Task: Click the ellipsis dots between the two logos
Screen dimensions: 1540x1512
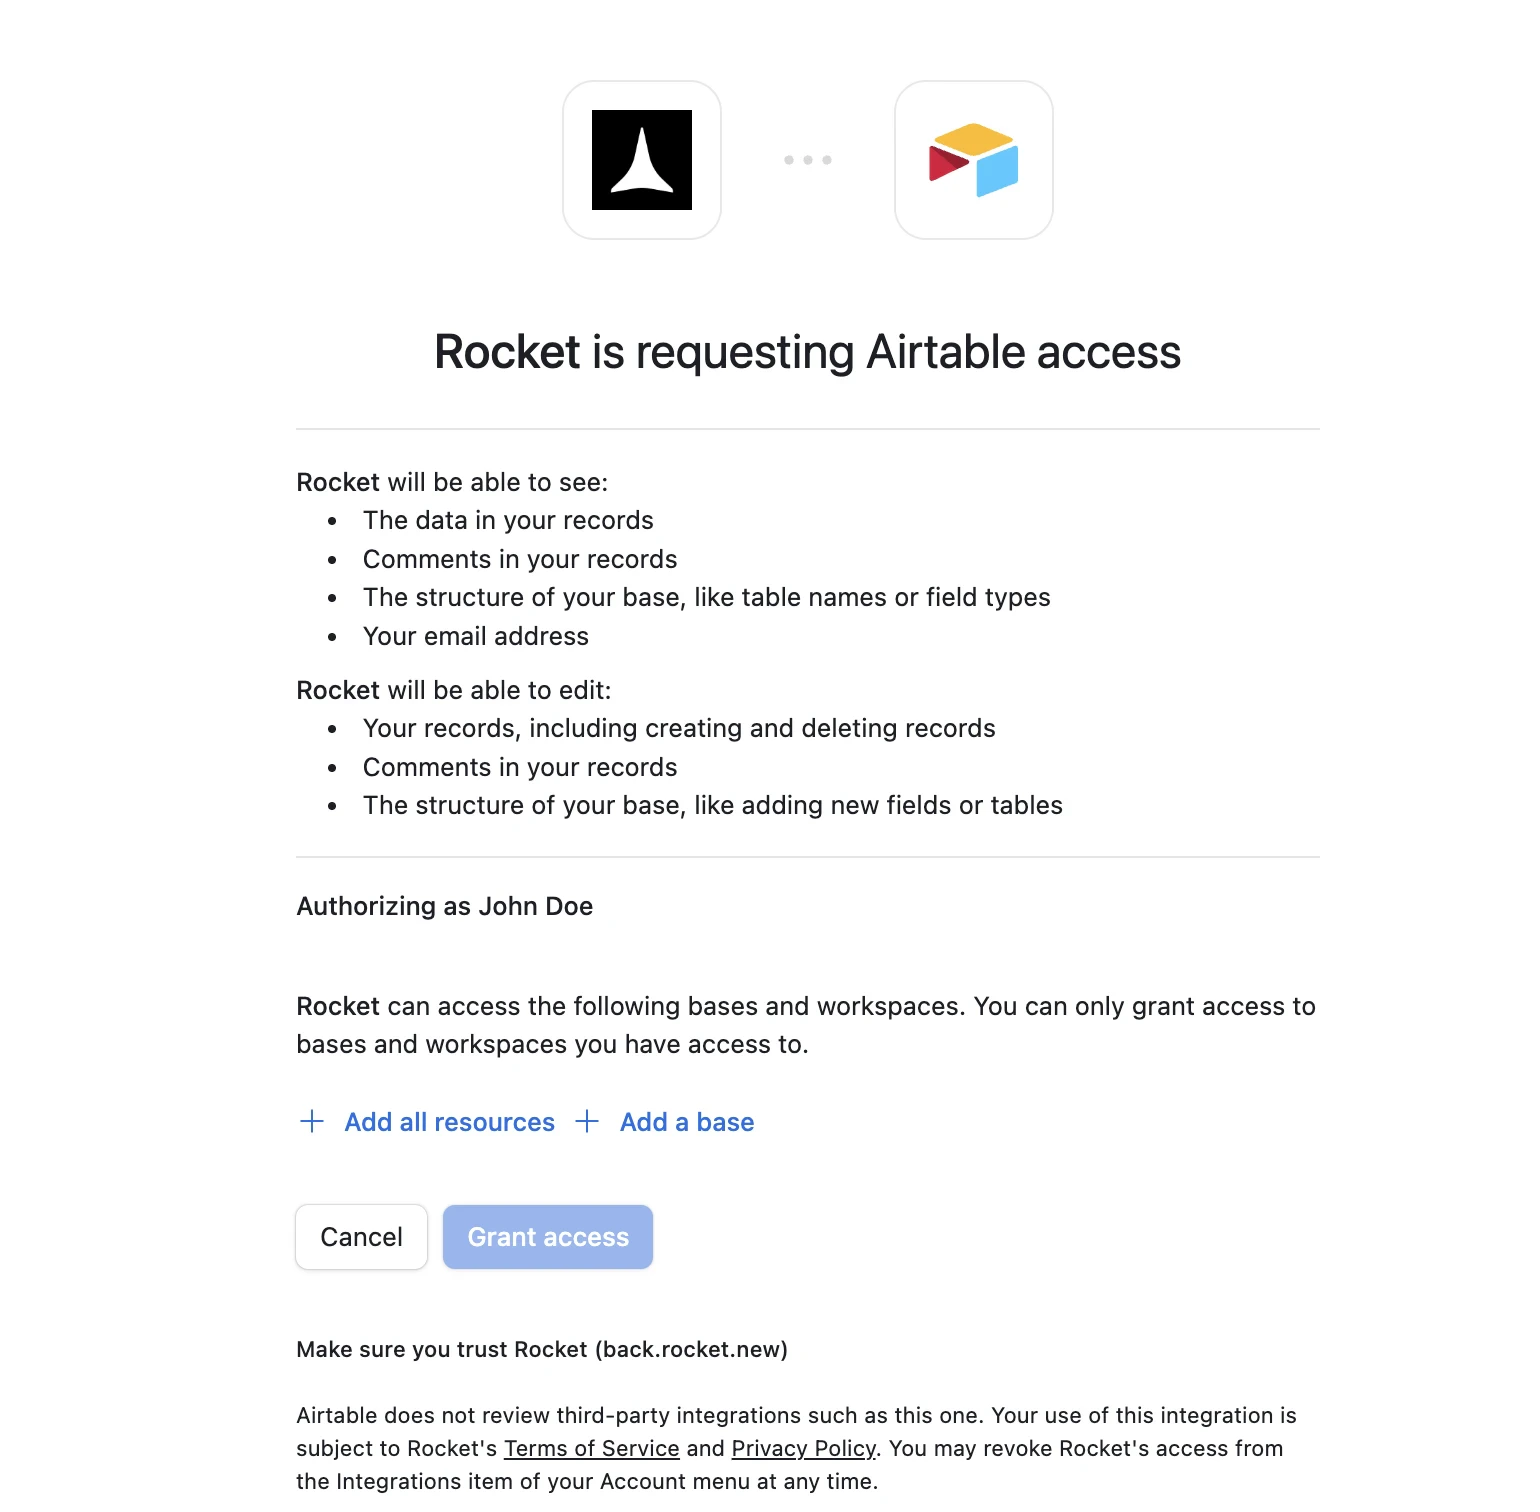Action: (807, 160)
